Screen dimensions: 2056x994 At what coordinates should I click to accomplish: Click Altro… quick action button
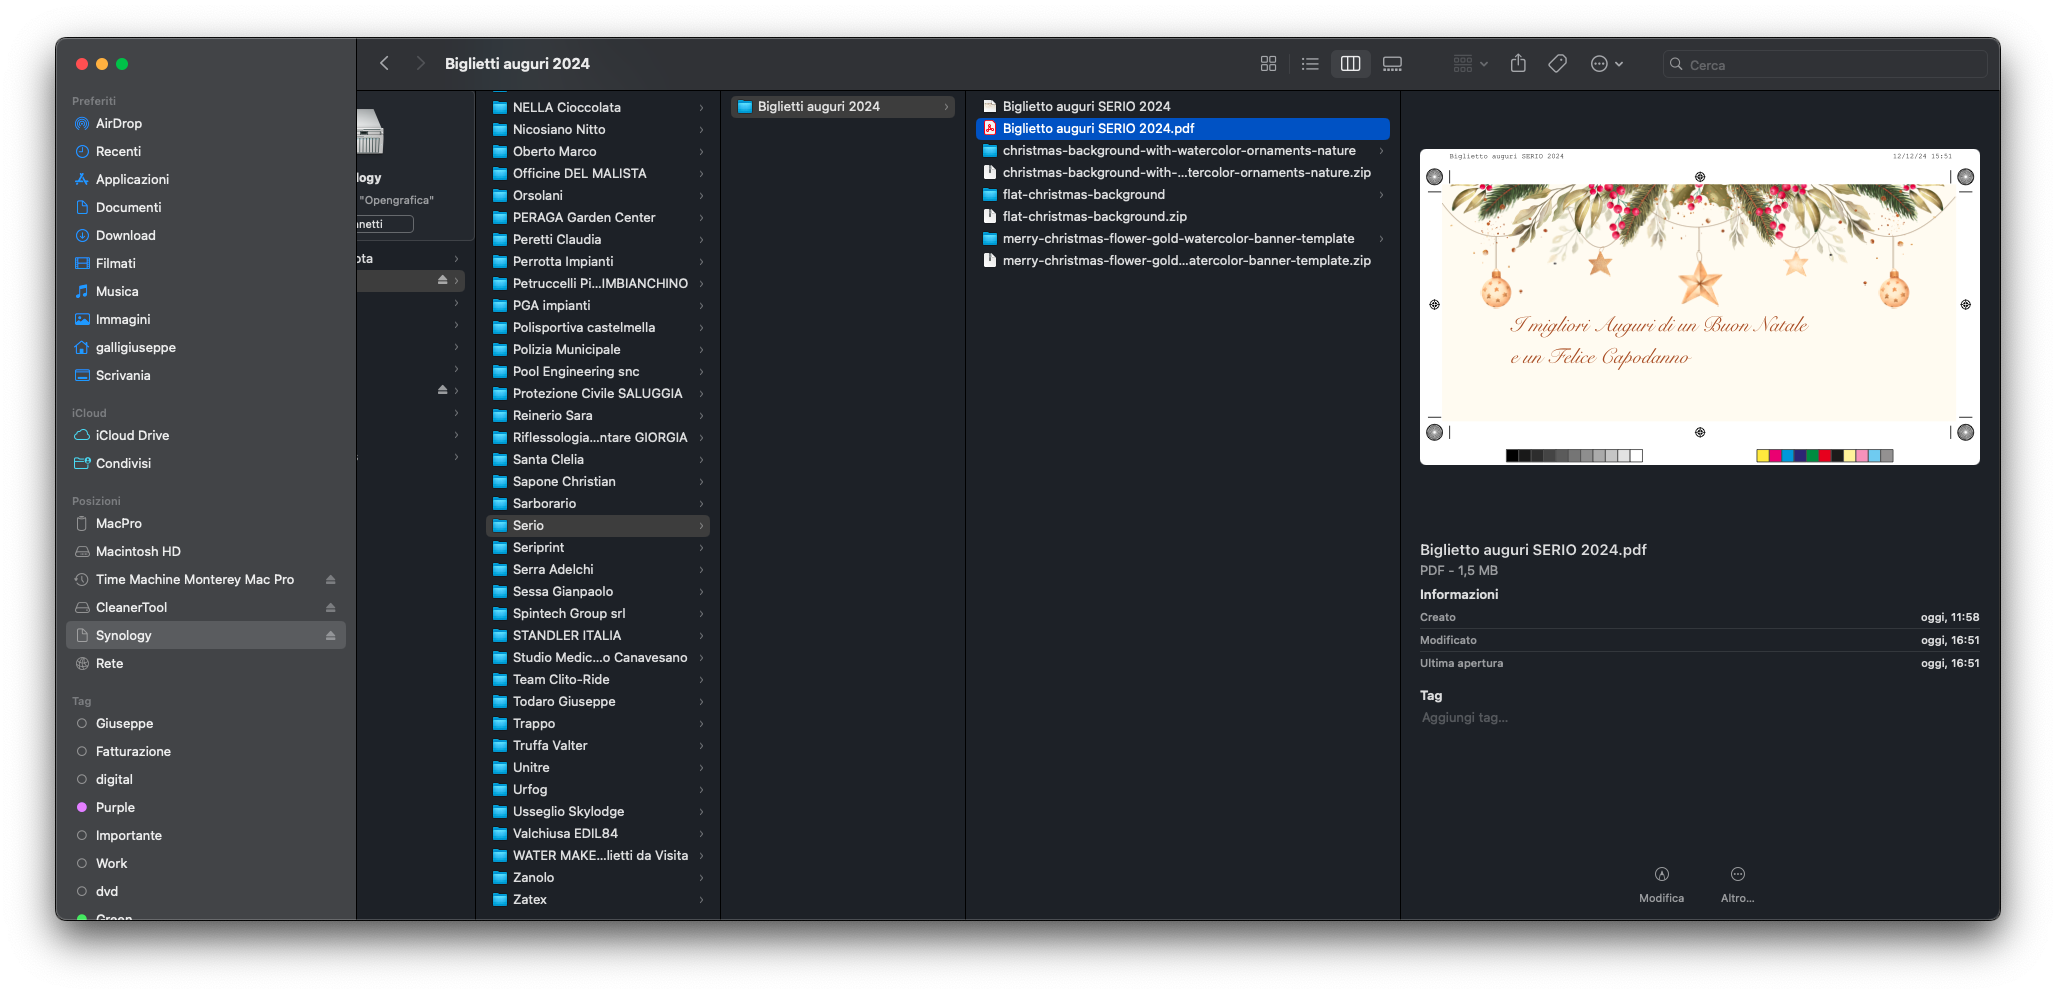tap(1737, 875)
